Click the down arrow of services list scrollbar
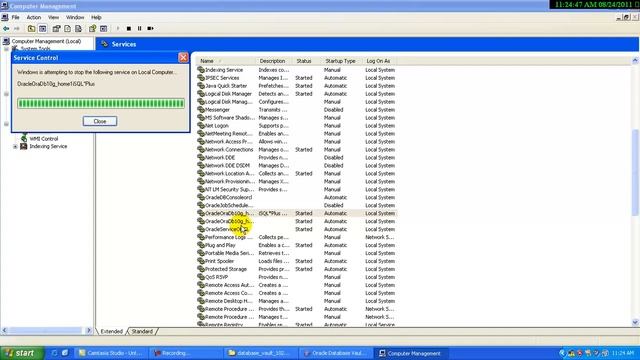The width and height of the screenshot is (640, 360). [635, 322]
